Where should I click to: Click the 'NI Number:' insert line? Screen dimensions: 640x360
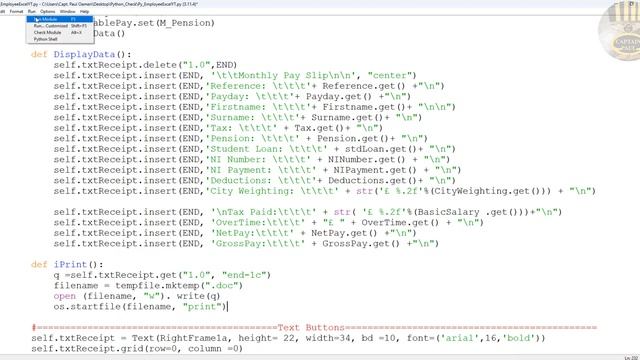(x=251, y=160)
